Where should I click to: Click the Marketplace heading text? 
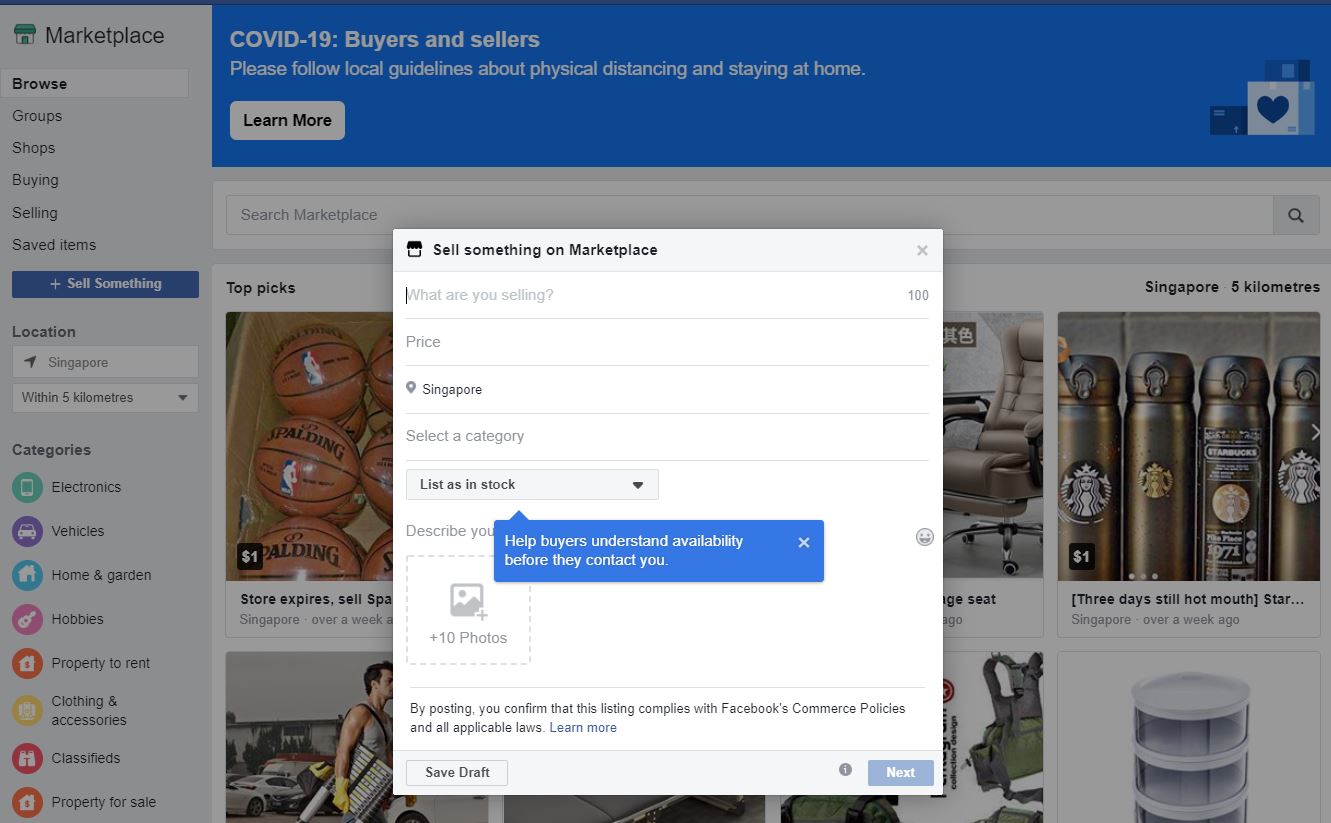point(104,36)
